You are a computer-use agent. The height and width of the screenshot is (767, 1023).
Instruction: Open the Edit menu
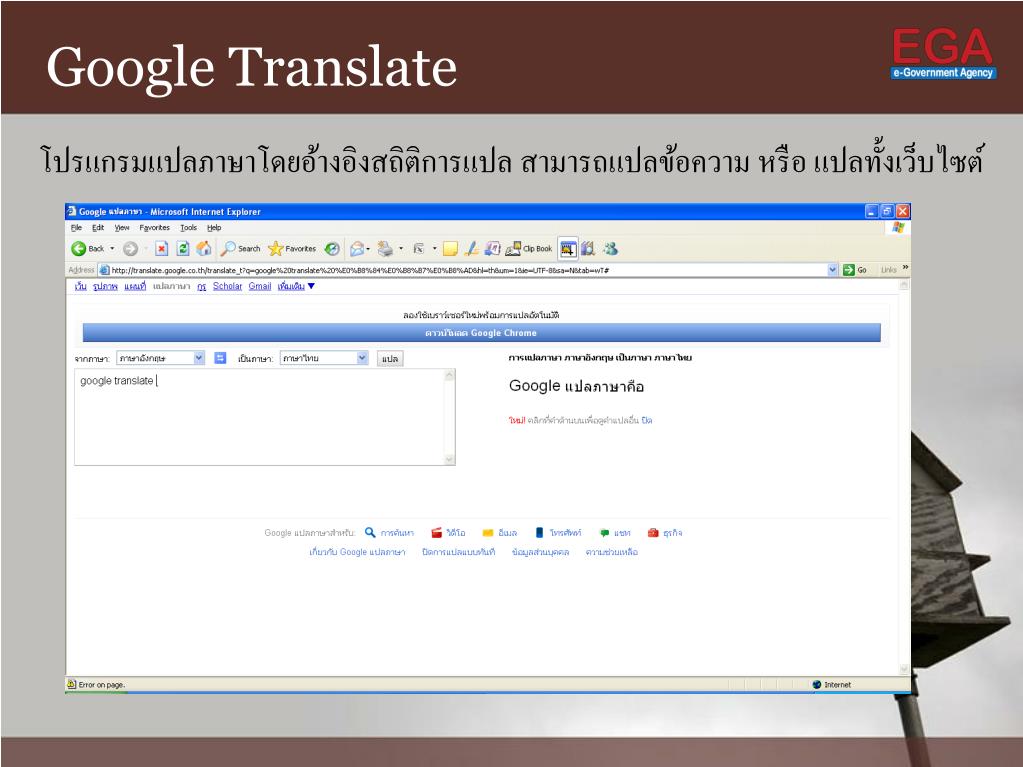tap(98, 228)
